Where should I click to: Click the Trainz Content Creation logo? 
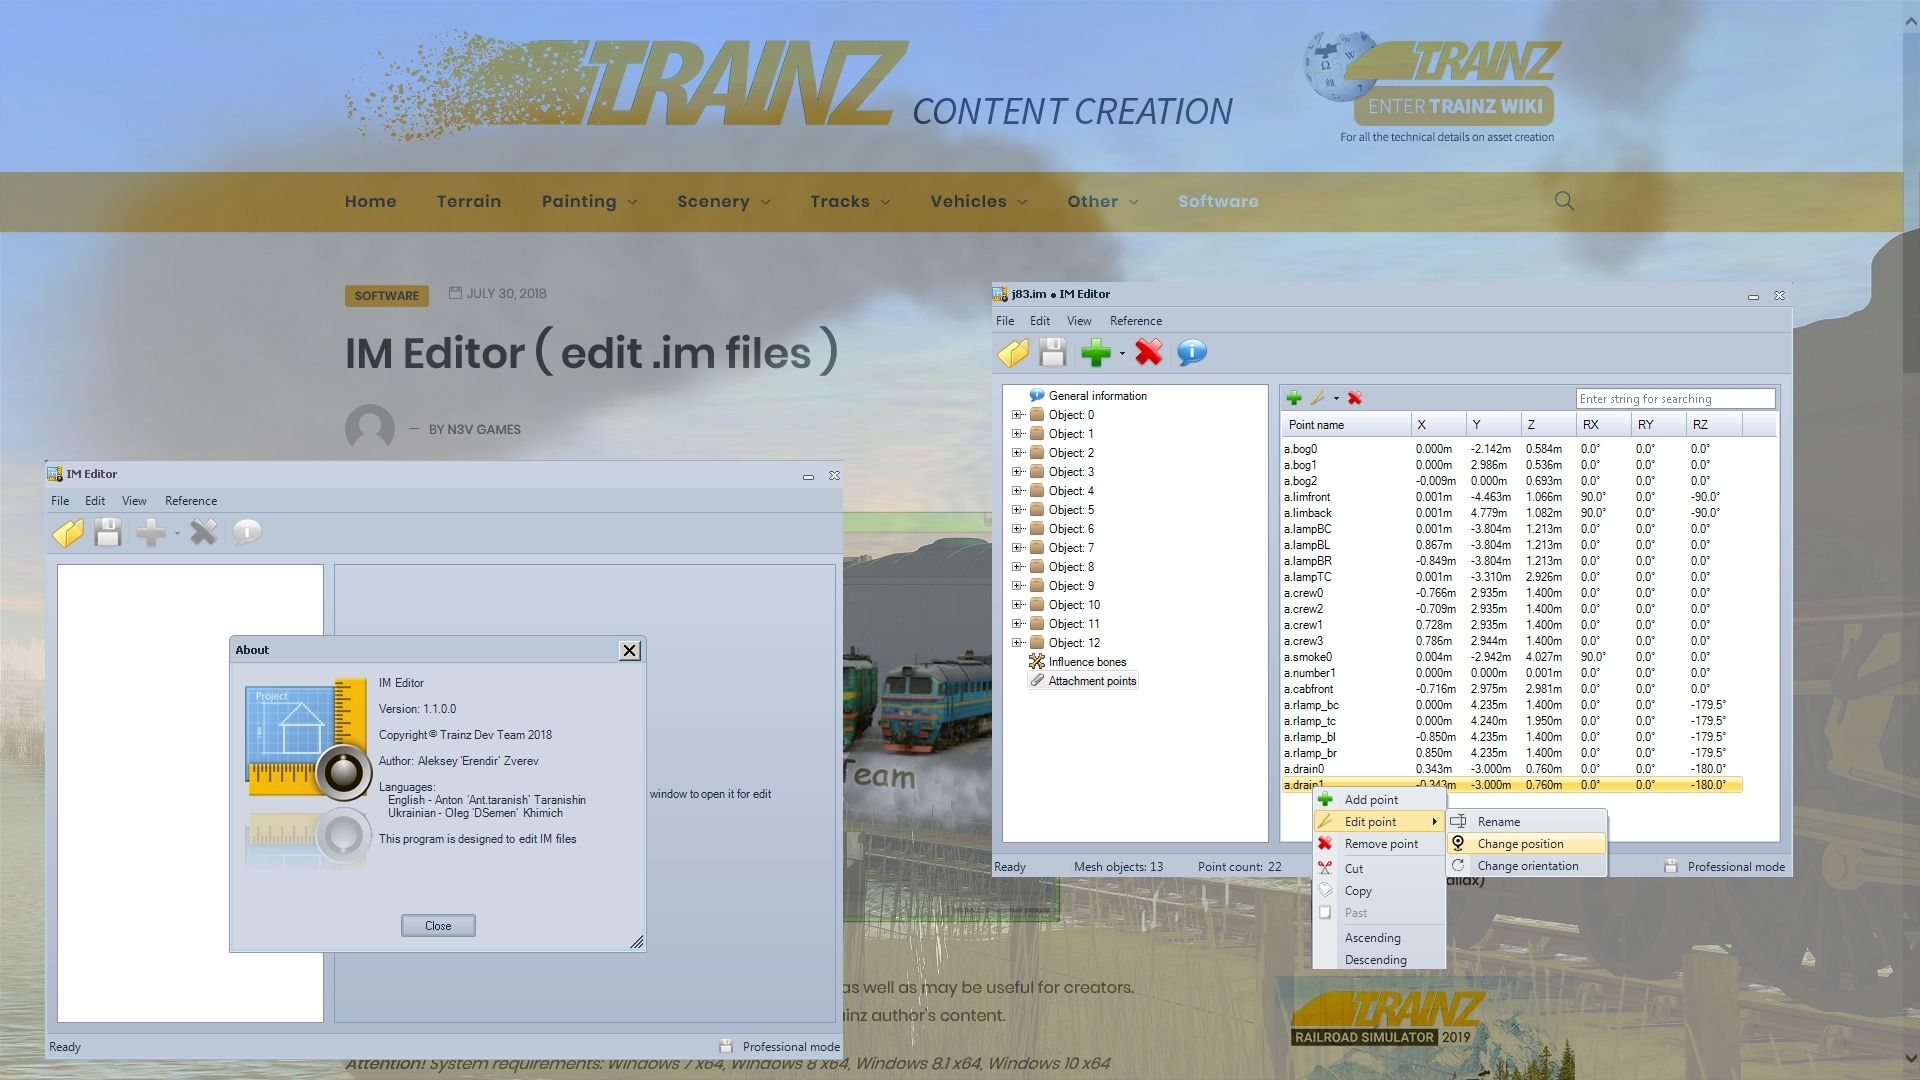tap(789, 88)
